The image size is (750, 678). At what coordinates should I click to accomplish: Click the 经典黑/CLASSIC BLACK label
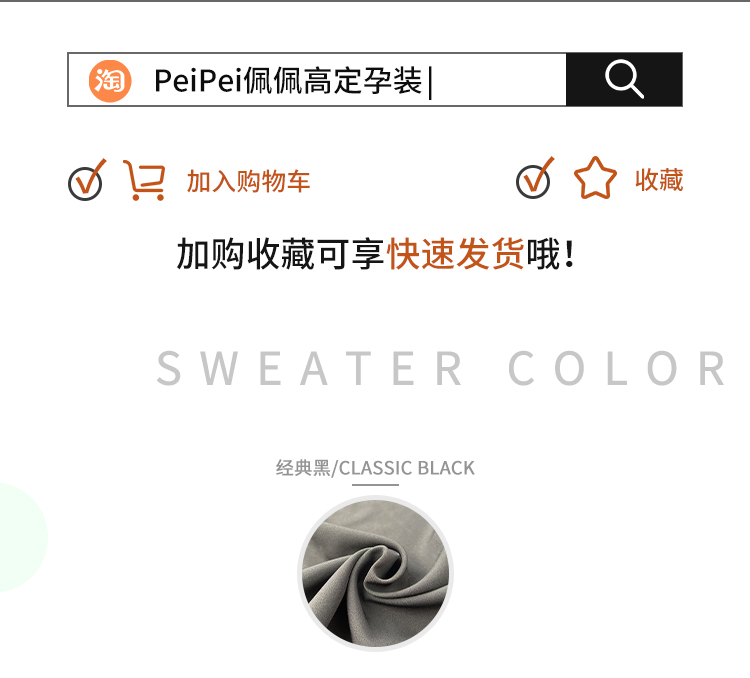(x=375, y=468)
